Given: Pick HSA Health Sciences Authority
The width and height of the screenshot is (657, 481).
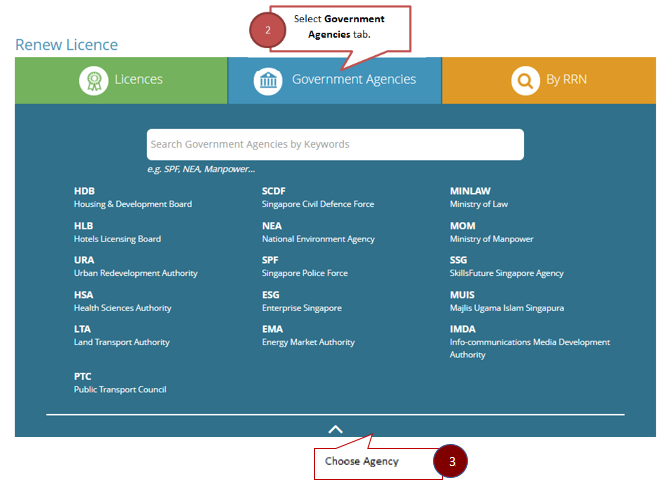Looking at the screenshot, I should coord(122,301).
